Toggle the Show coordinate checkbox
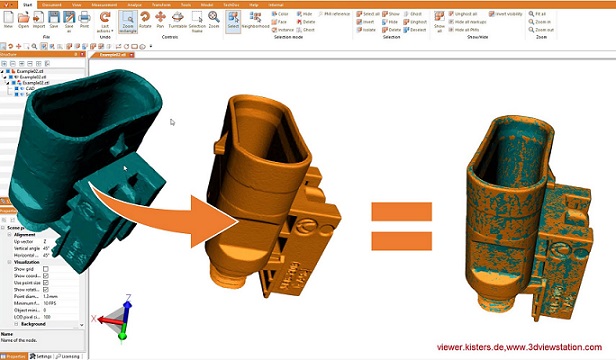Screen dimensions: 616x360 tap(46, 276)
